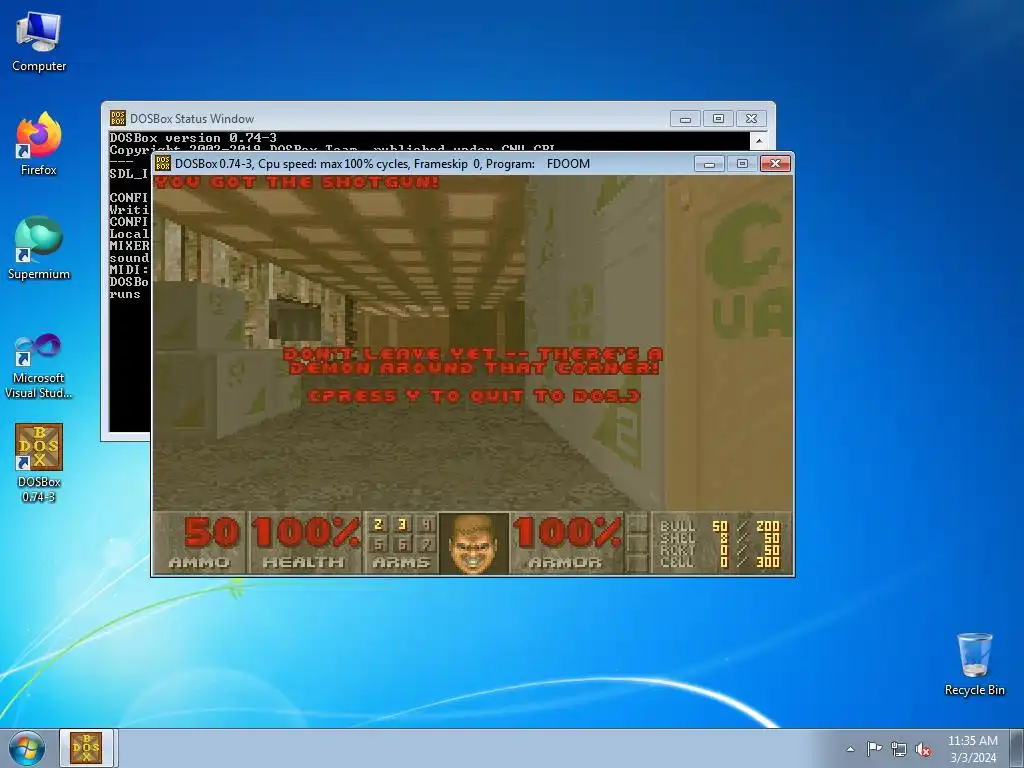Open the Computer desktop icon
1024x768 pixels.
[x=39, y=43]
